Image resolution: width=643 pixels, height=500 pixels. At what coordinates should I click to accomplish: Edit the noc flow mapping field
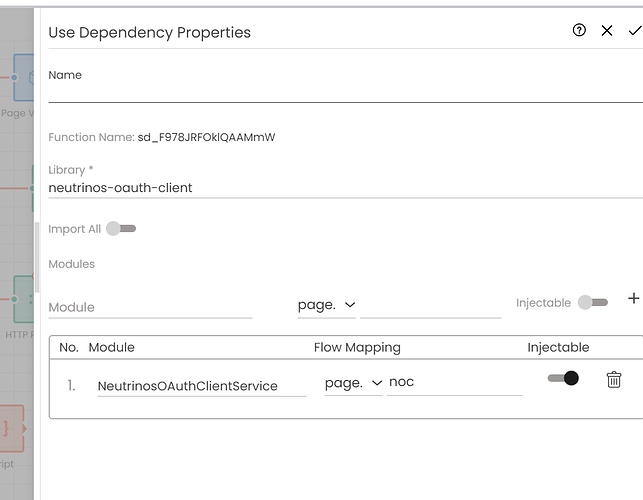(454, 383)
